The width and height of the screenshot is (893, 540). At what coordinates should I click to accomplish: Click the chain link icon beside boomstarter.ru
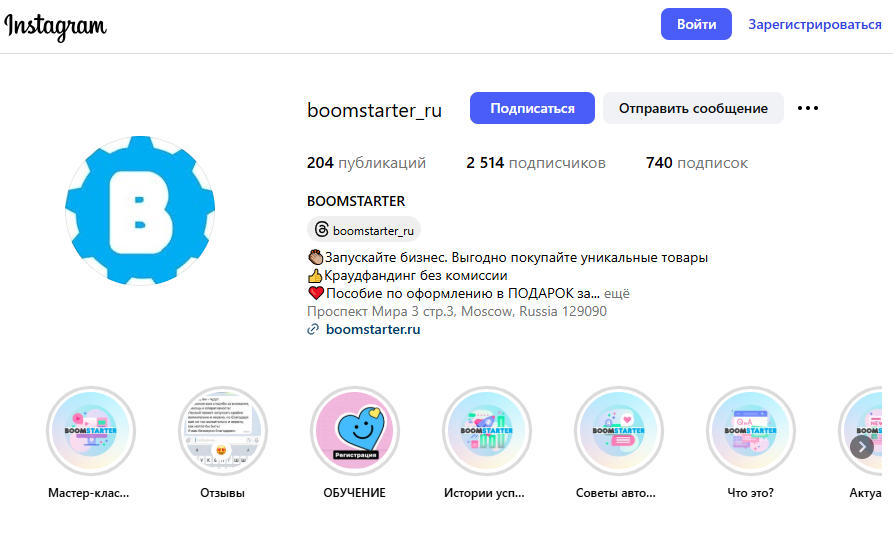click(313, 329)
